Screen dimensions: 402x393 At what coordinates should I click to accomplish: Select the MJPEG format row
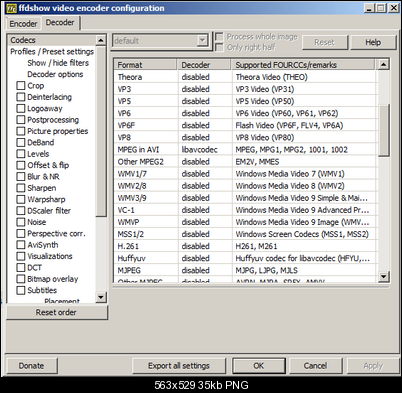tap(245, 270)
